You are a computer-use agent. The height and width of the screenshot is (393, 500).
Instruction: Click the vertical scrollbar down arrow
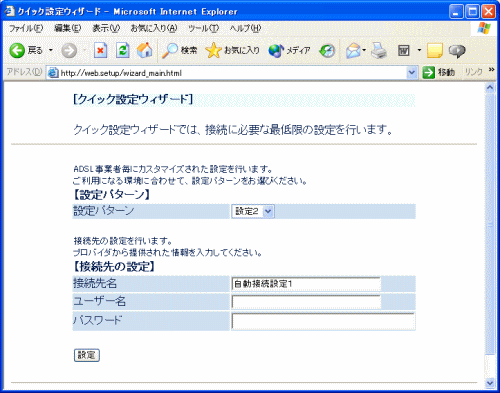click(490, 383)
